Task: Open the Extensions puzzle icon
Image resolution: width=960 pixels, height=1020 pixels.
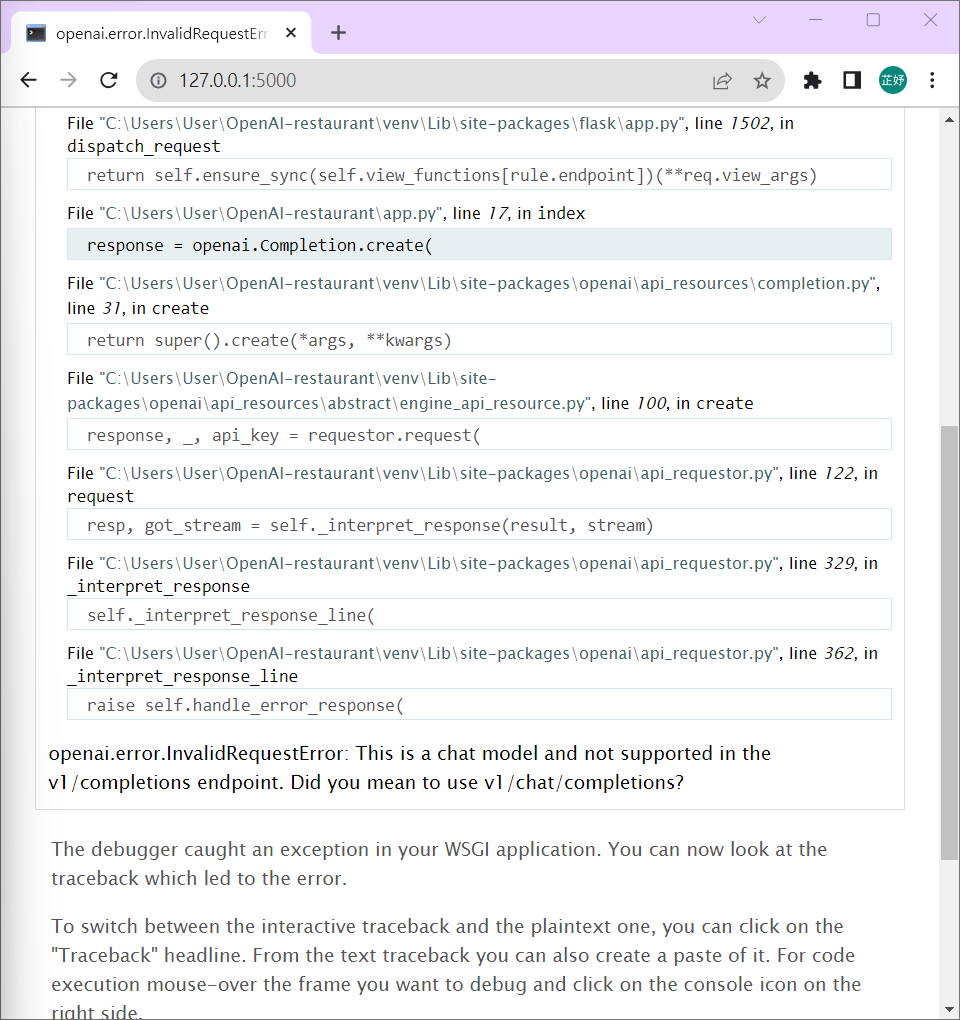Action: pyautogui.click(x=812, y=81)
